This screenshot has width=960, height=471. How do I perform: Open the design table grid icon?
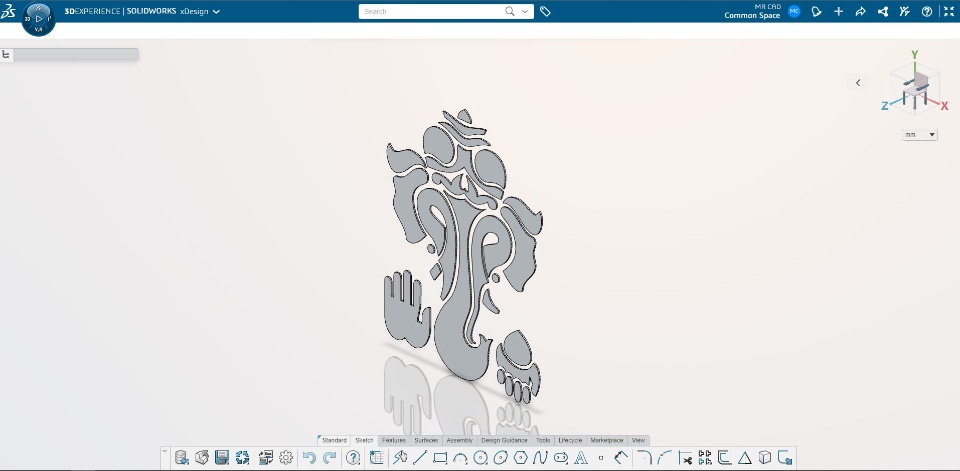pos(377,458)
